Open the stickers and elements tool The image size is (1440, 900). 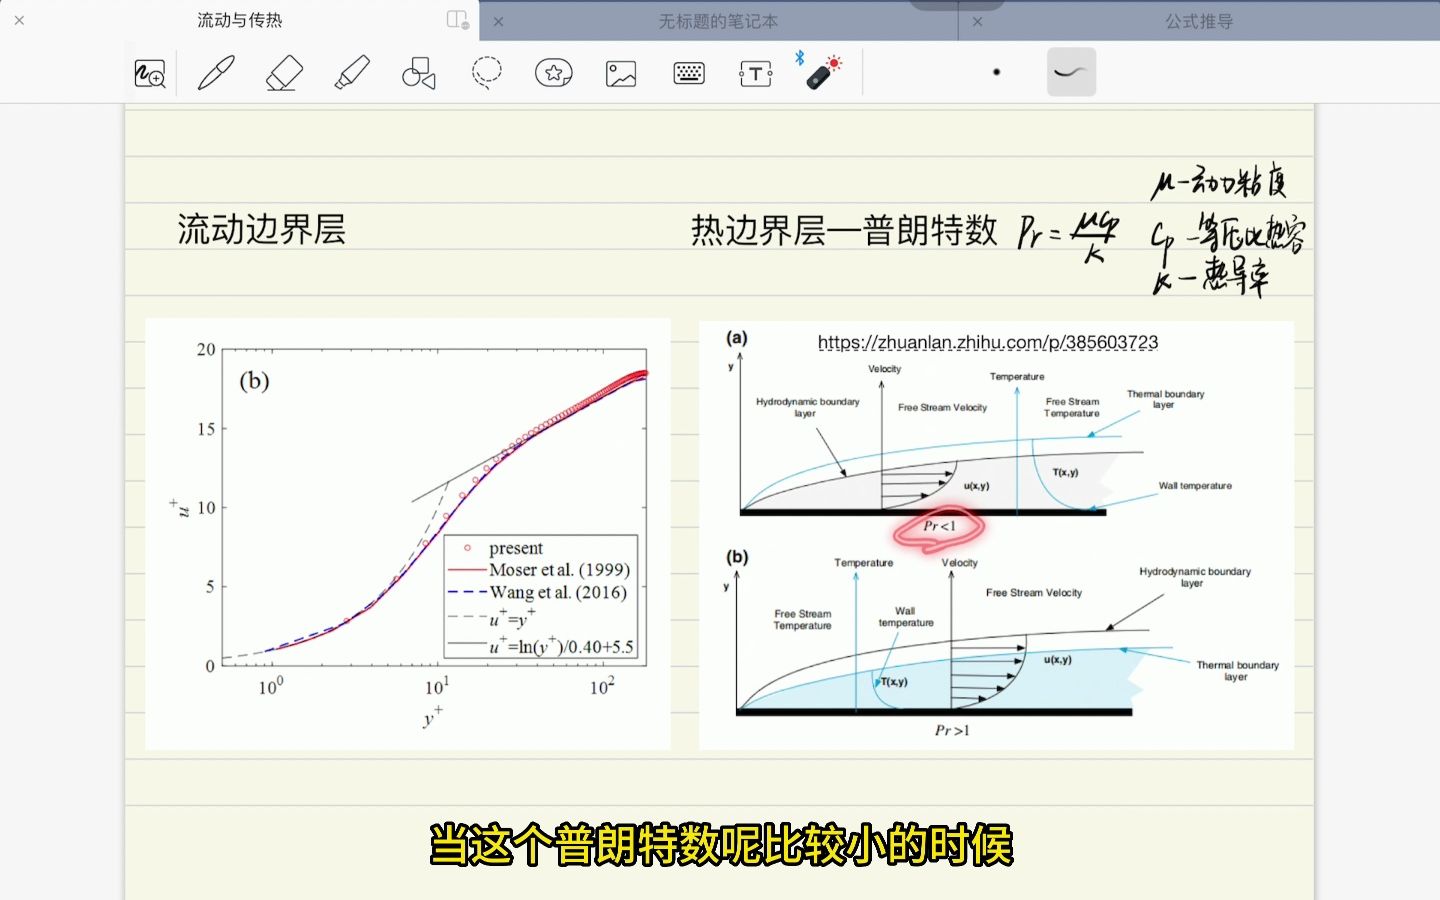click(x=554, y=72)
